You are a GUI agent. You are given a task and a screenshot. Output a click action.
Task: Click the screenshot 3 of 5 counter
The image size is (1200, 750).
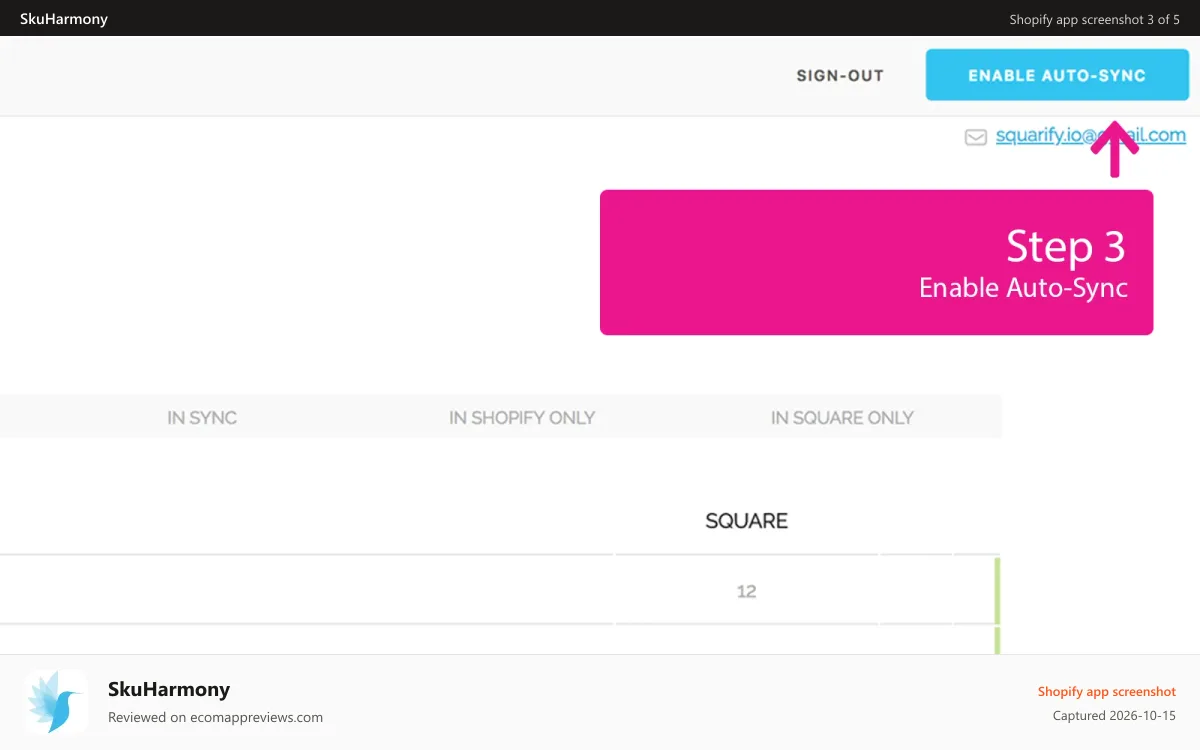click(1094, 19)
